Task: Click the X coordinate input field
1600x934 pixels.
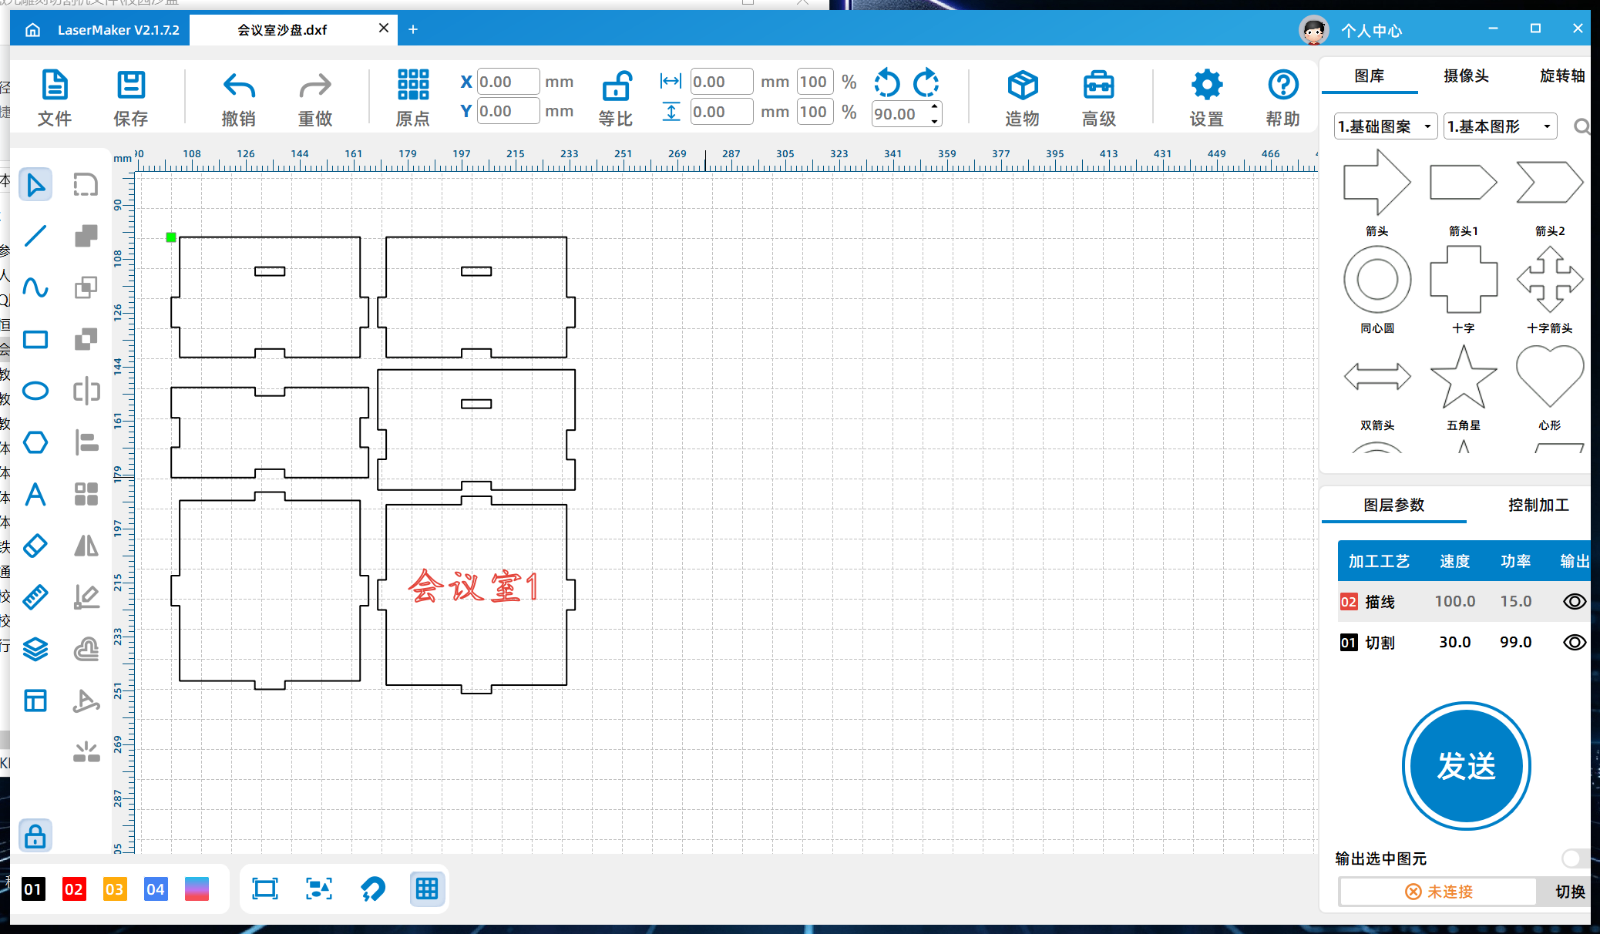Action: [x=507, y=82]
